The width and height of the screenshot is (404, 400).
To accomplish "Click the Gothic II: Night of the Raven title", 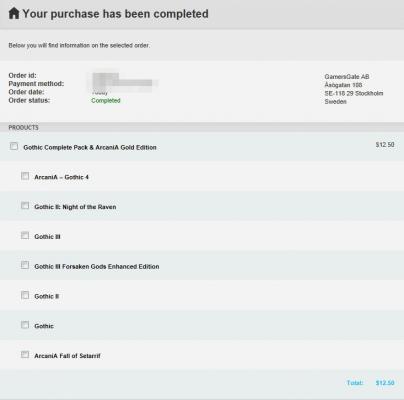I will point(75,207).
